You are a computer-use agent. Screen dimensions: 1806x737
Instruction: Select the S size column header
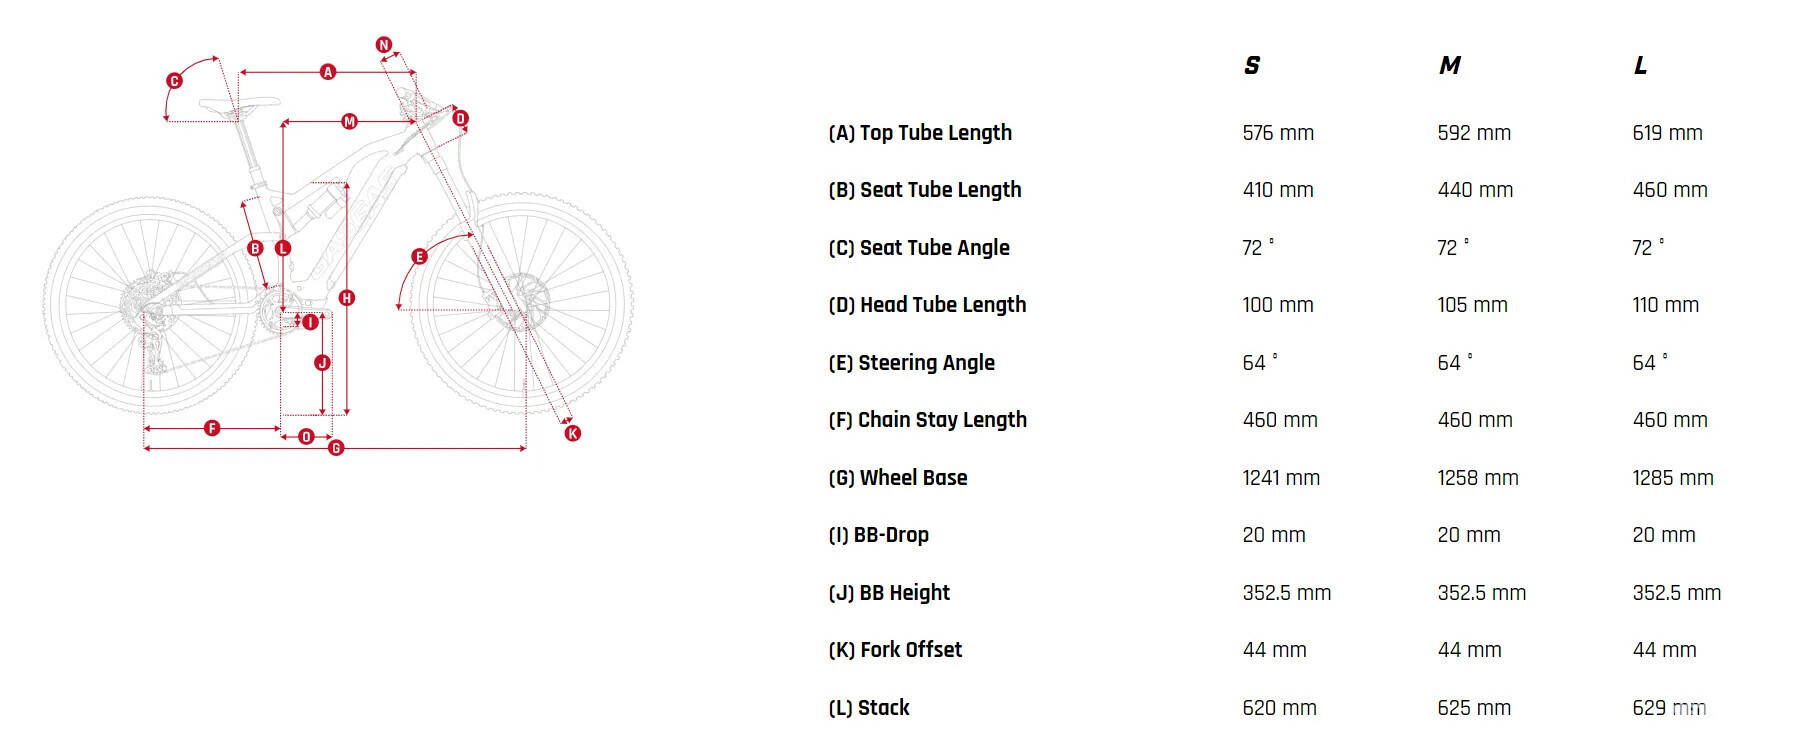point(1252,66)
